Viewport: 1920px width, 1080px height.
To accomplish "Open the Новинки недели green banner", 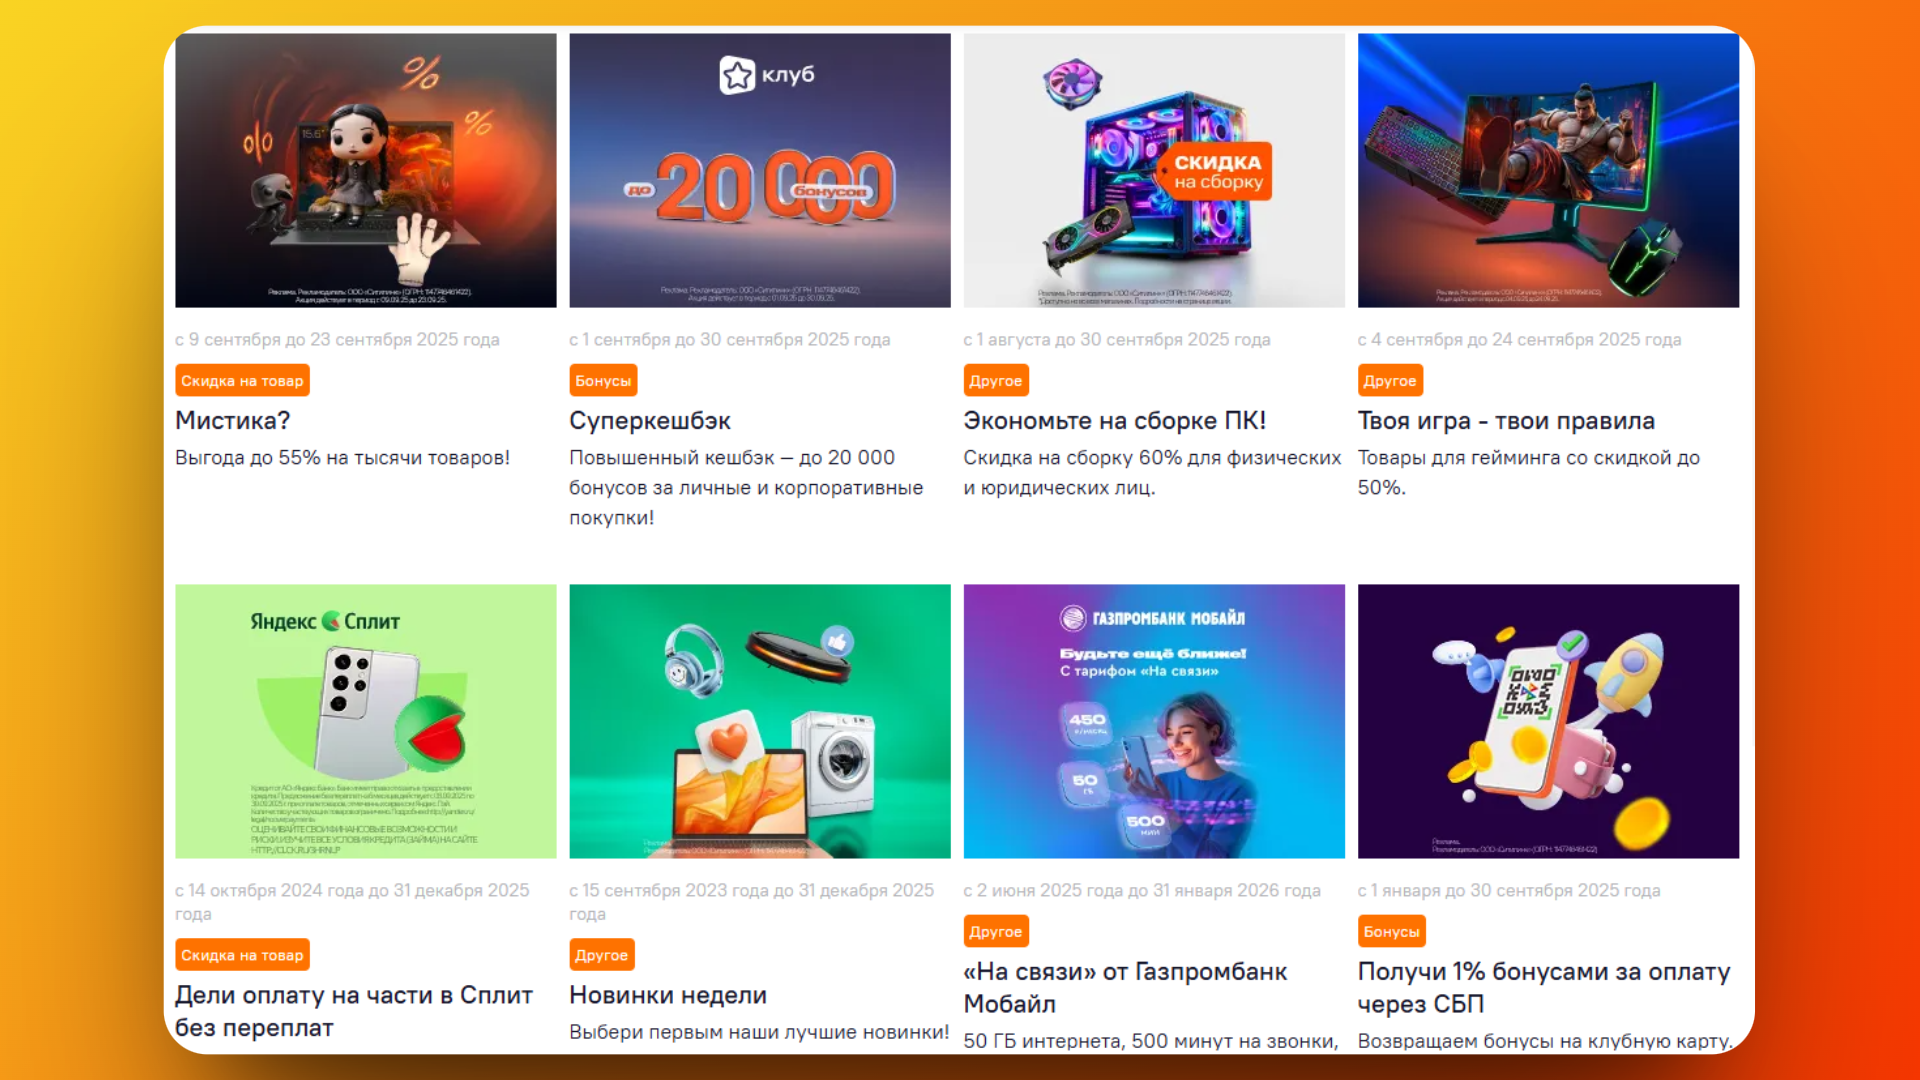I will coord(760,721).
